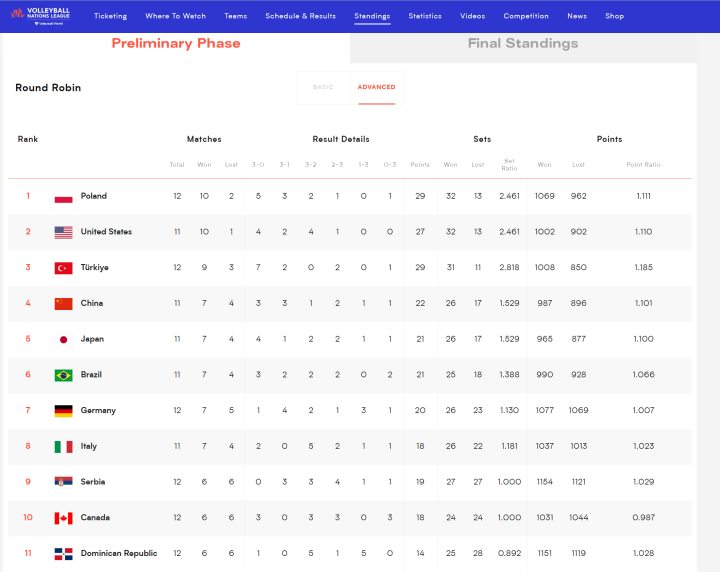
Task: Click the Total matches subheader
Action: click(x=177, y=165)
